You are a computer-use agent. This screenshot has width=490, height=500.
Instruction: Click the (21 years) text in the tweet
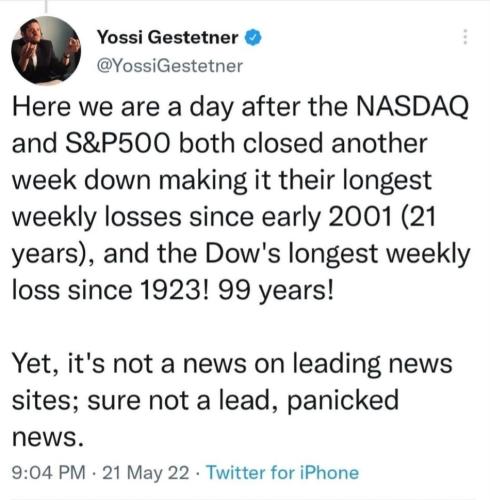(x=224, y=235)
